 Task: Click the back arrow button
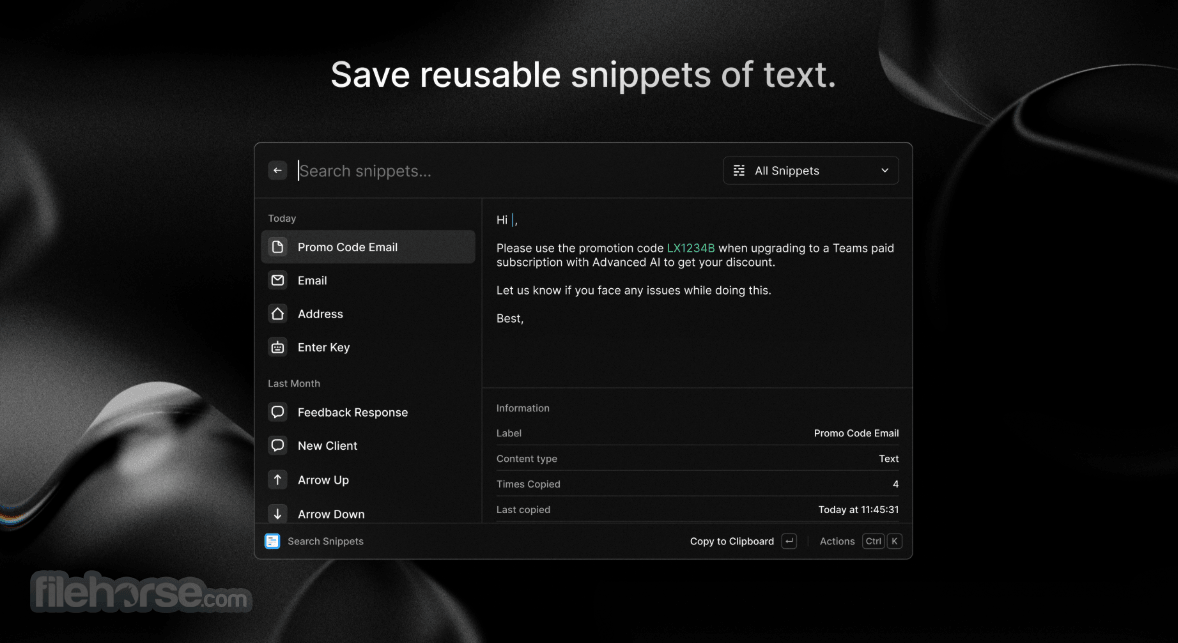[277, 171]
